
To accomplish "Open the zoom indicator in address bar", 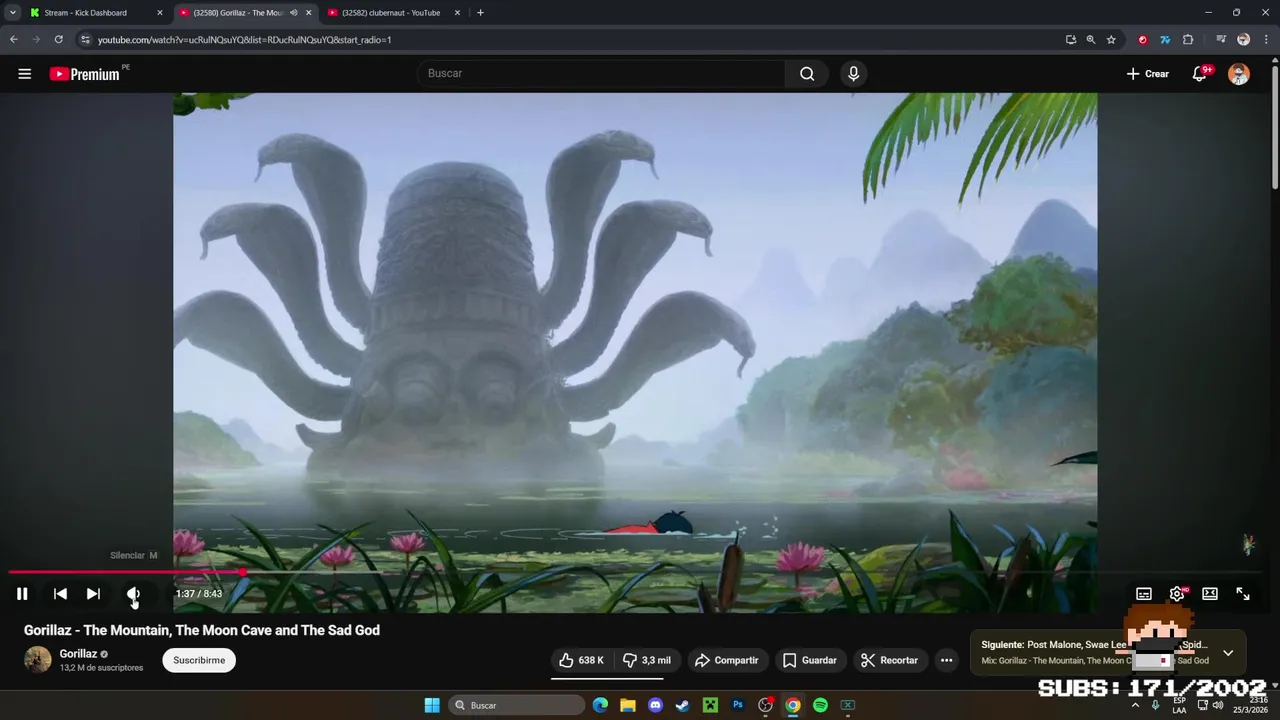I will (1091, 40).
